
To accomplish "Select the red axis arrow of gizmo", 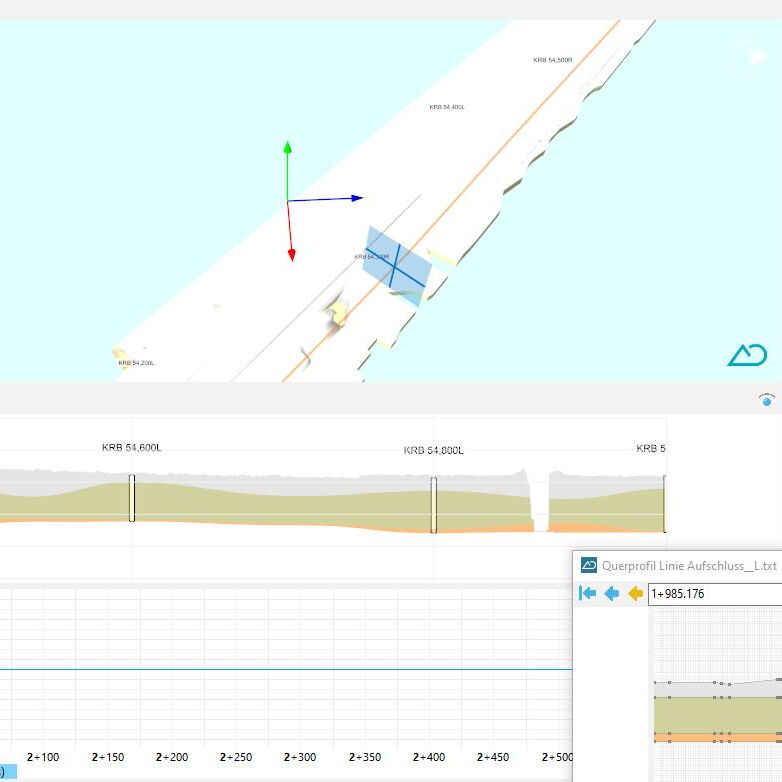I will coord(292,255).
